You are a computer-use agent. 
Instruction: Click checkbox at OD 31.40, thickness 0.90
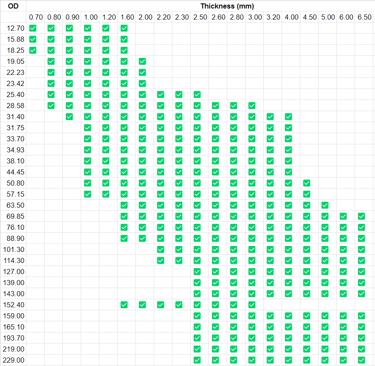click(x=69, y=117)
